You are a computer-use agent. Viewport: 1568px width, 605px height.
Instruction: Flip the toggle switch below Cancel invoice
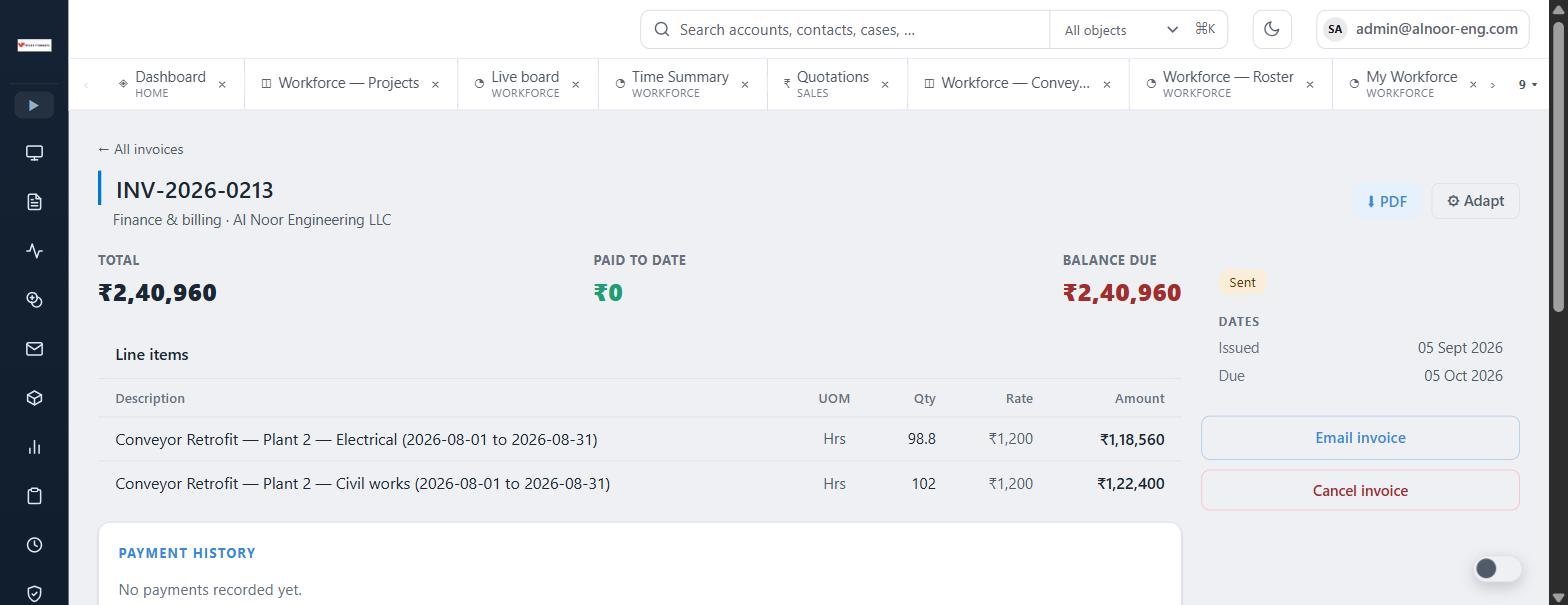[x=1497, y=568]
